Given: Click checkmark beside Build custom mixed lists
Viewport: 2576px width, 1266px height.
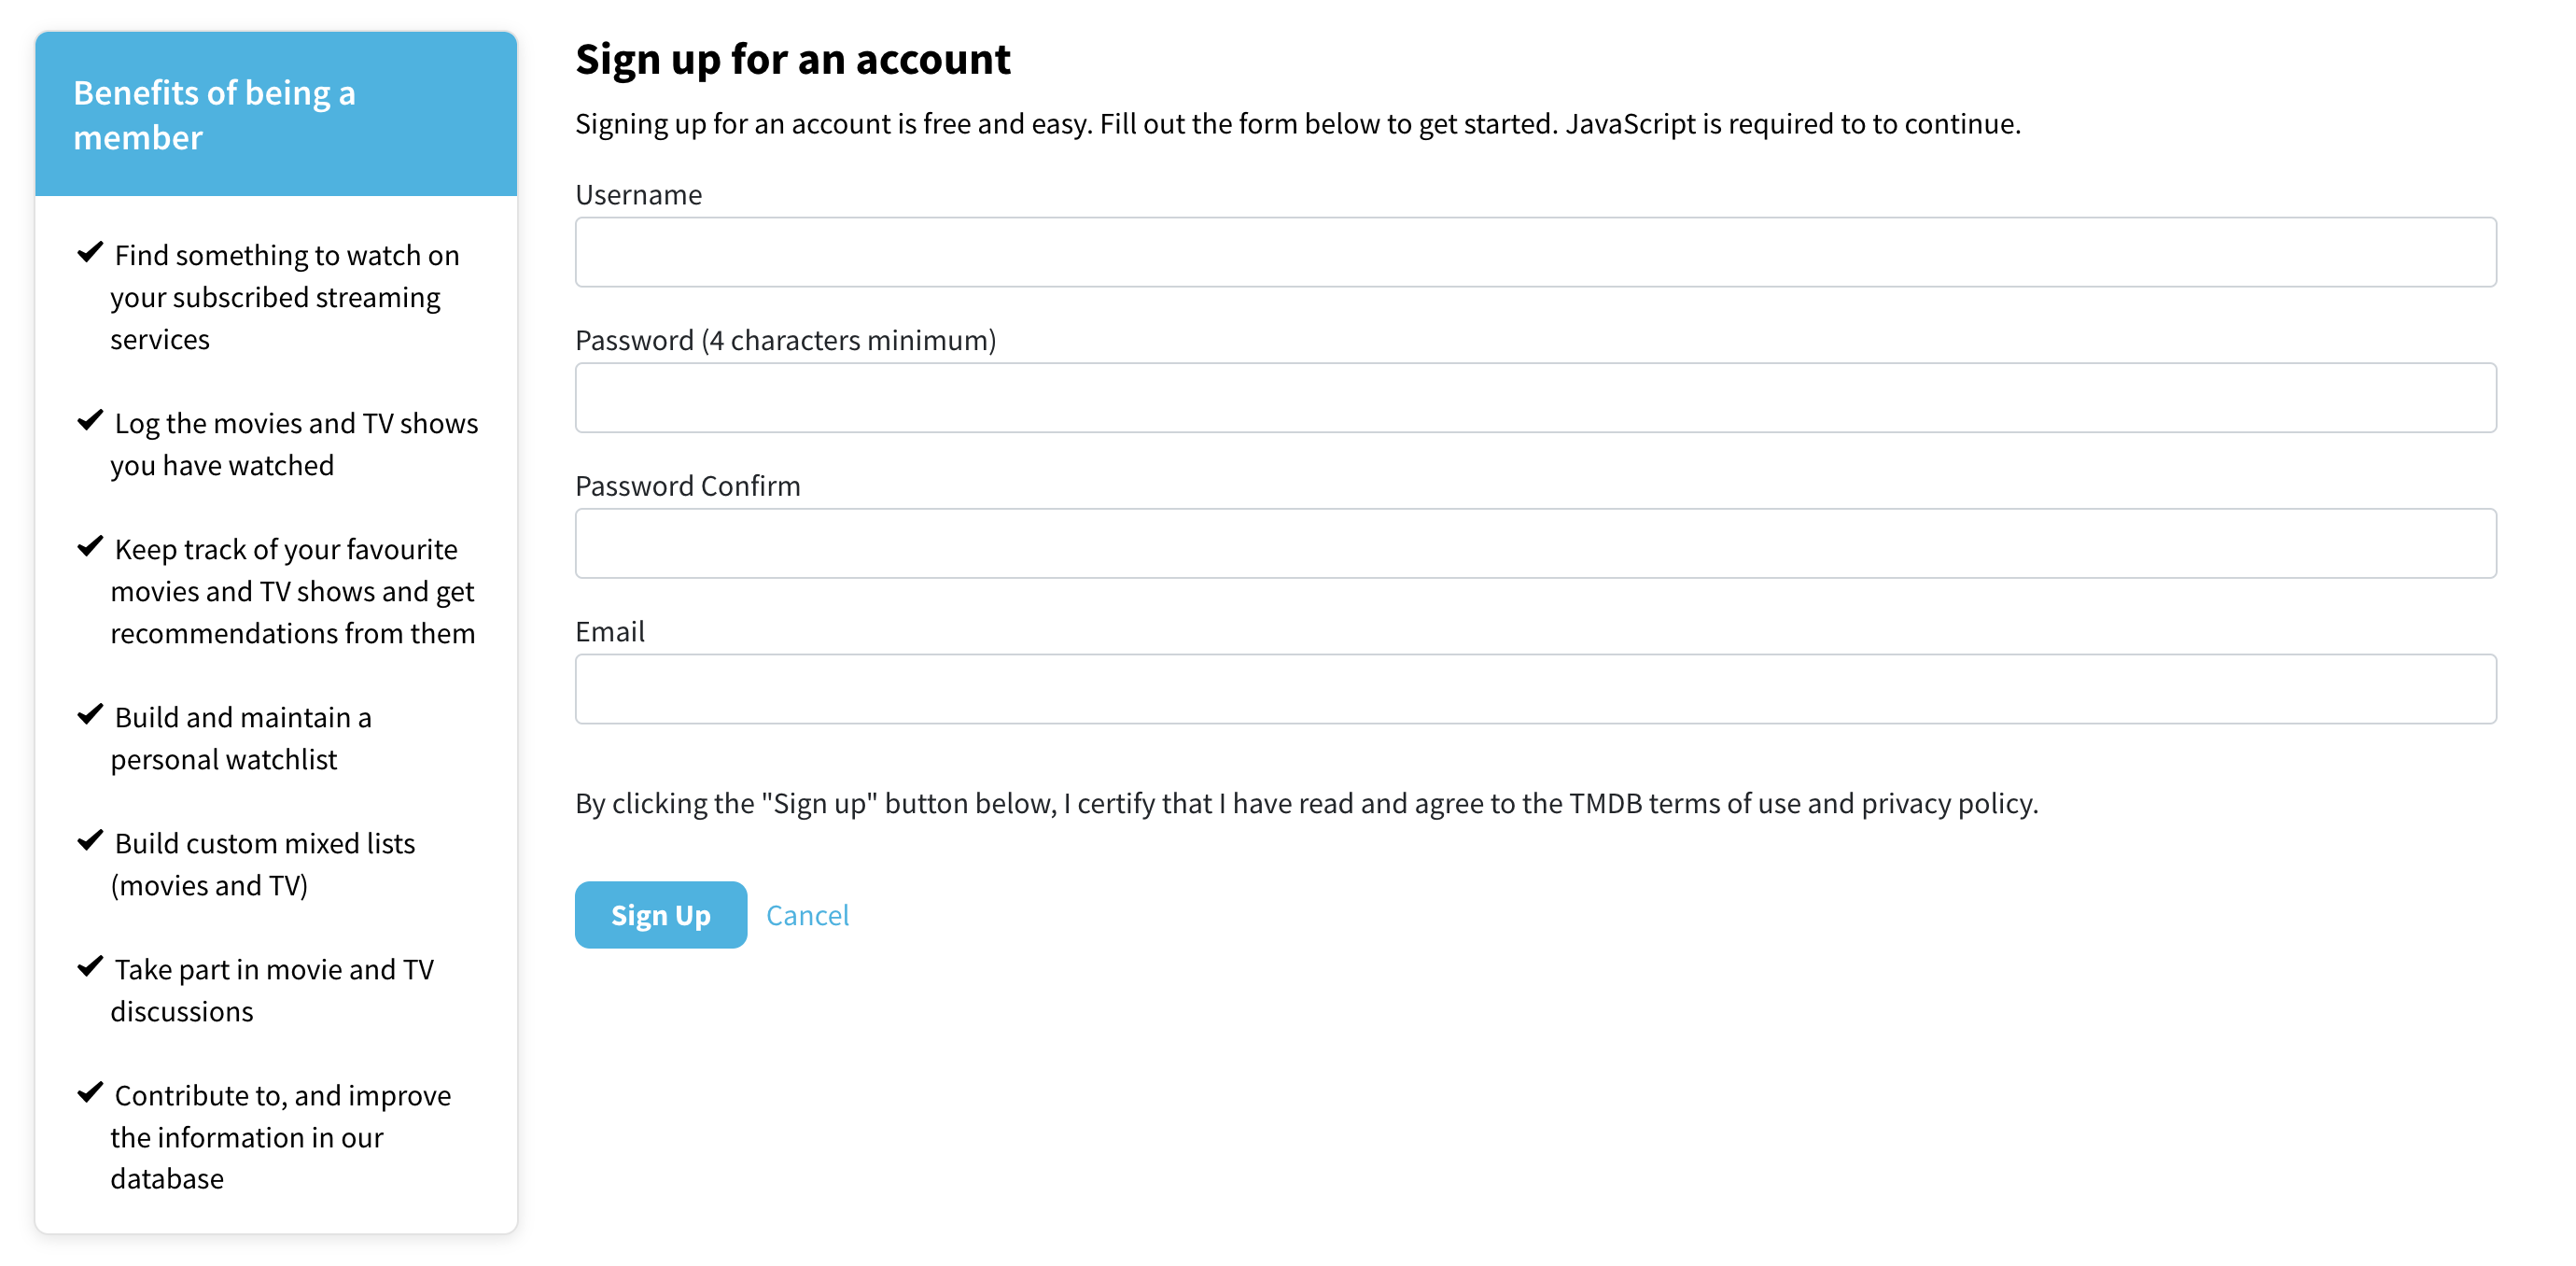Looking at the screenshot, I should click(90, 840).
